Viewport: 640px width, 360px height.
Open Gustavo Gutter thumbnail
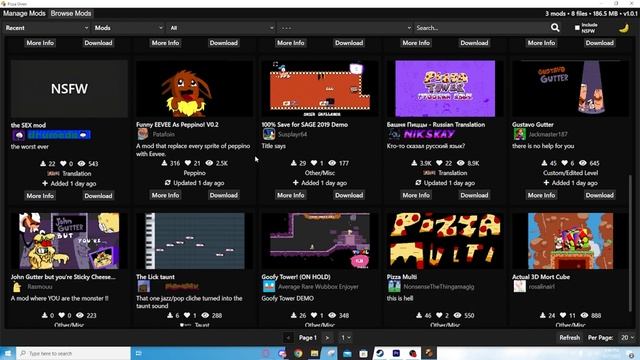[x=570, y=89]
